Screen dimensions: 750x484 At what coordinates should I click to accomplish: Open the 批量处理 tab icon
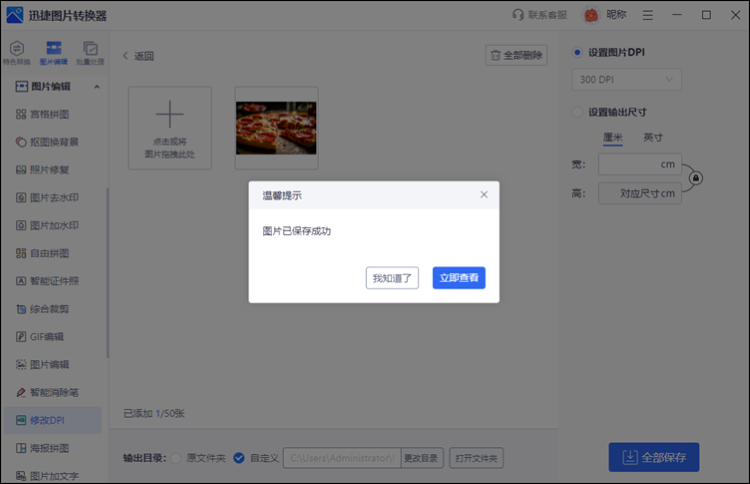click(x=90, y=48)
